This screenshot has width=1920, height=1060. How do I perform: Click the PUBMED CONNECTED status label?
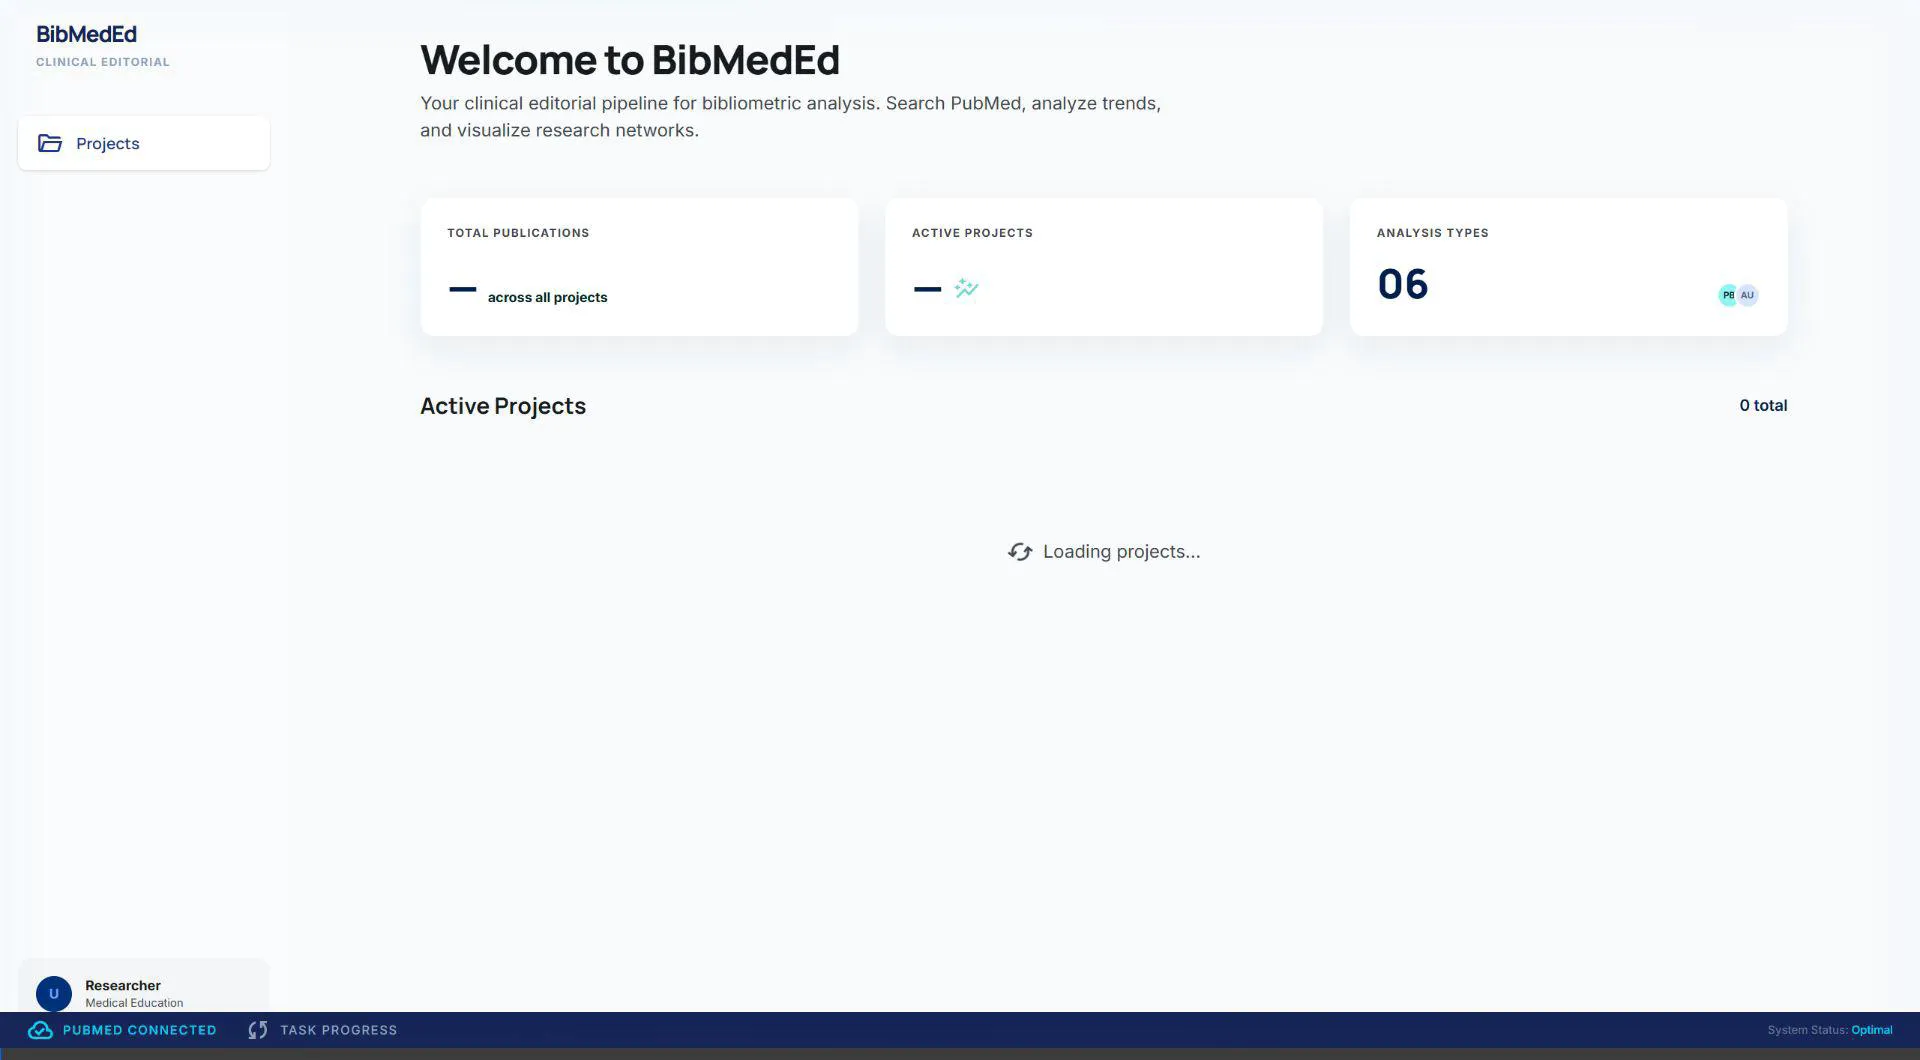(x=139, y=1030)
